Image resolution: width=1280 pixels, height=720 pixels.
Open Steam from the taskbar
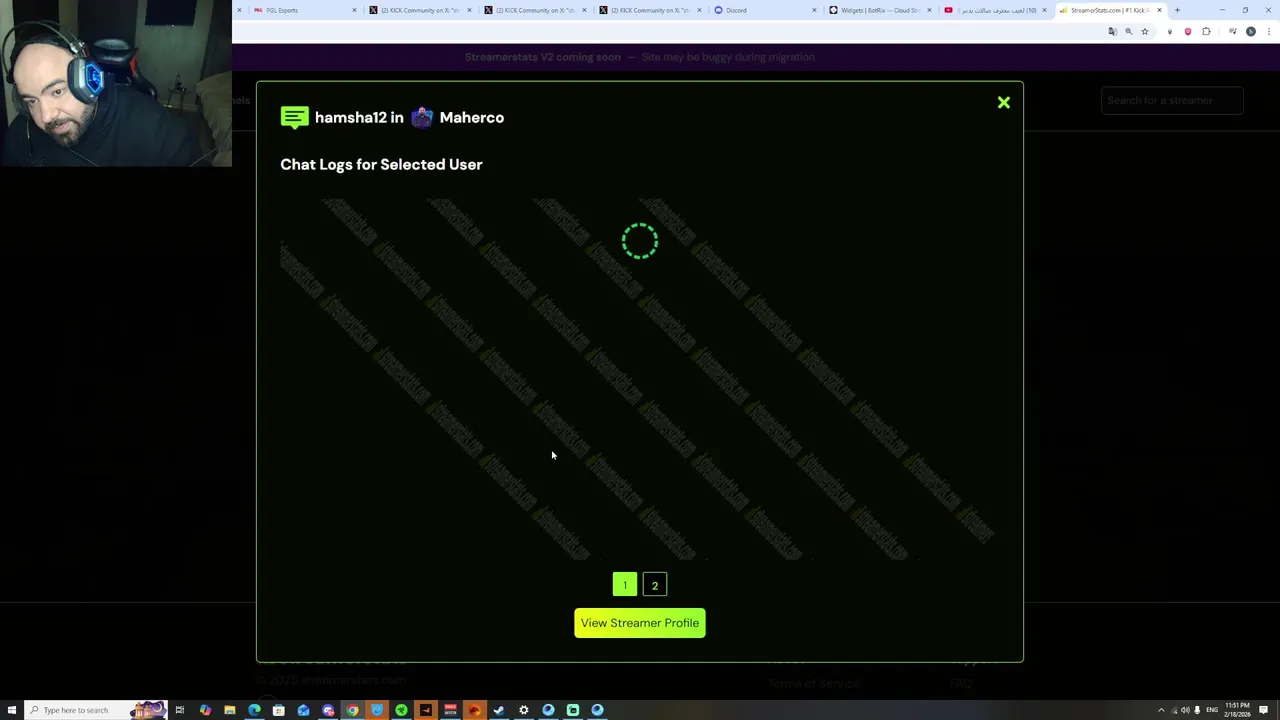pyautogui.click(x=499, y=710)
